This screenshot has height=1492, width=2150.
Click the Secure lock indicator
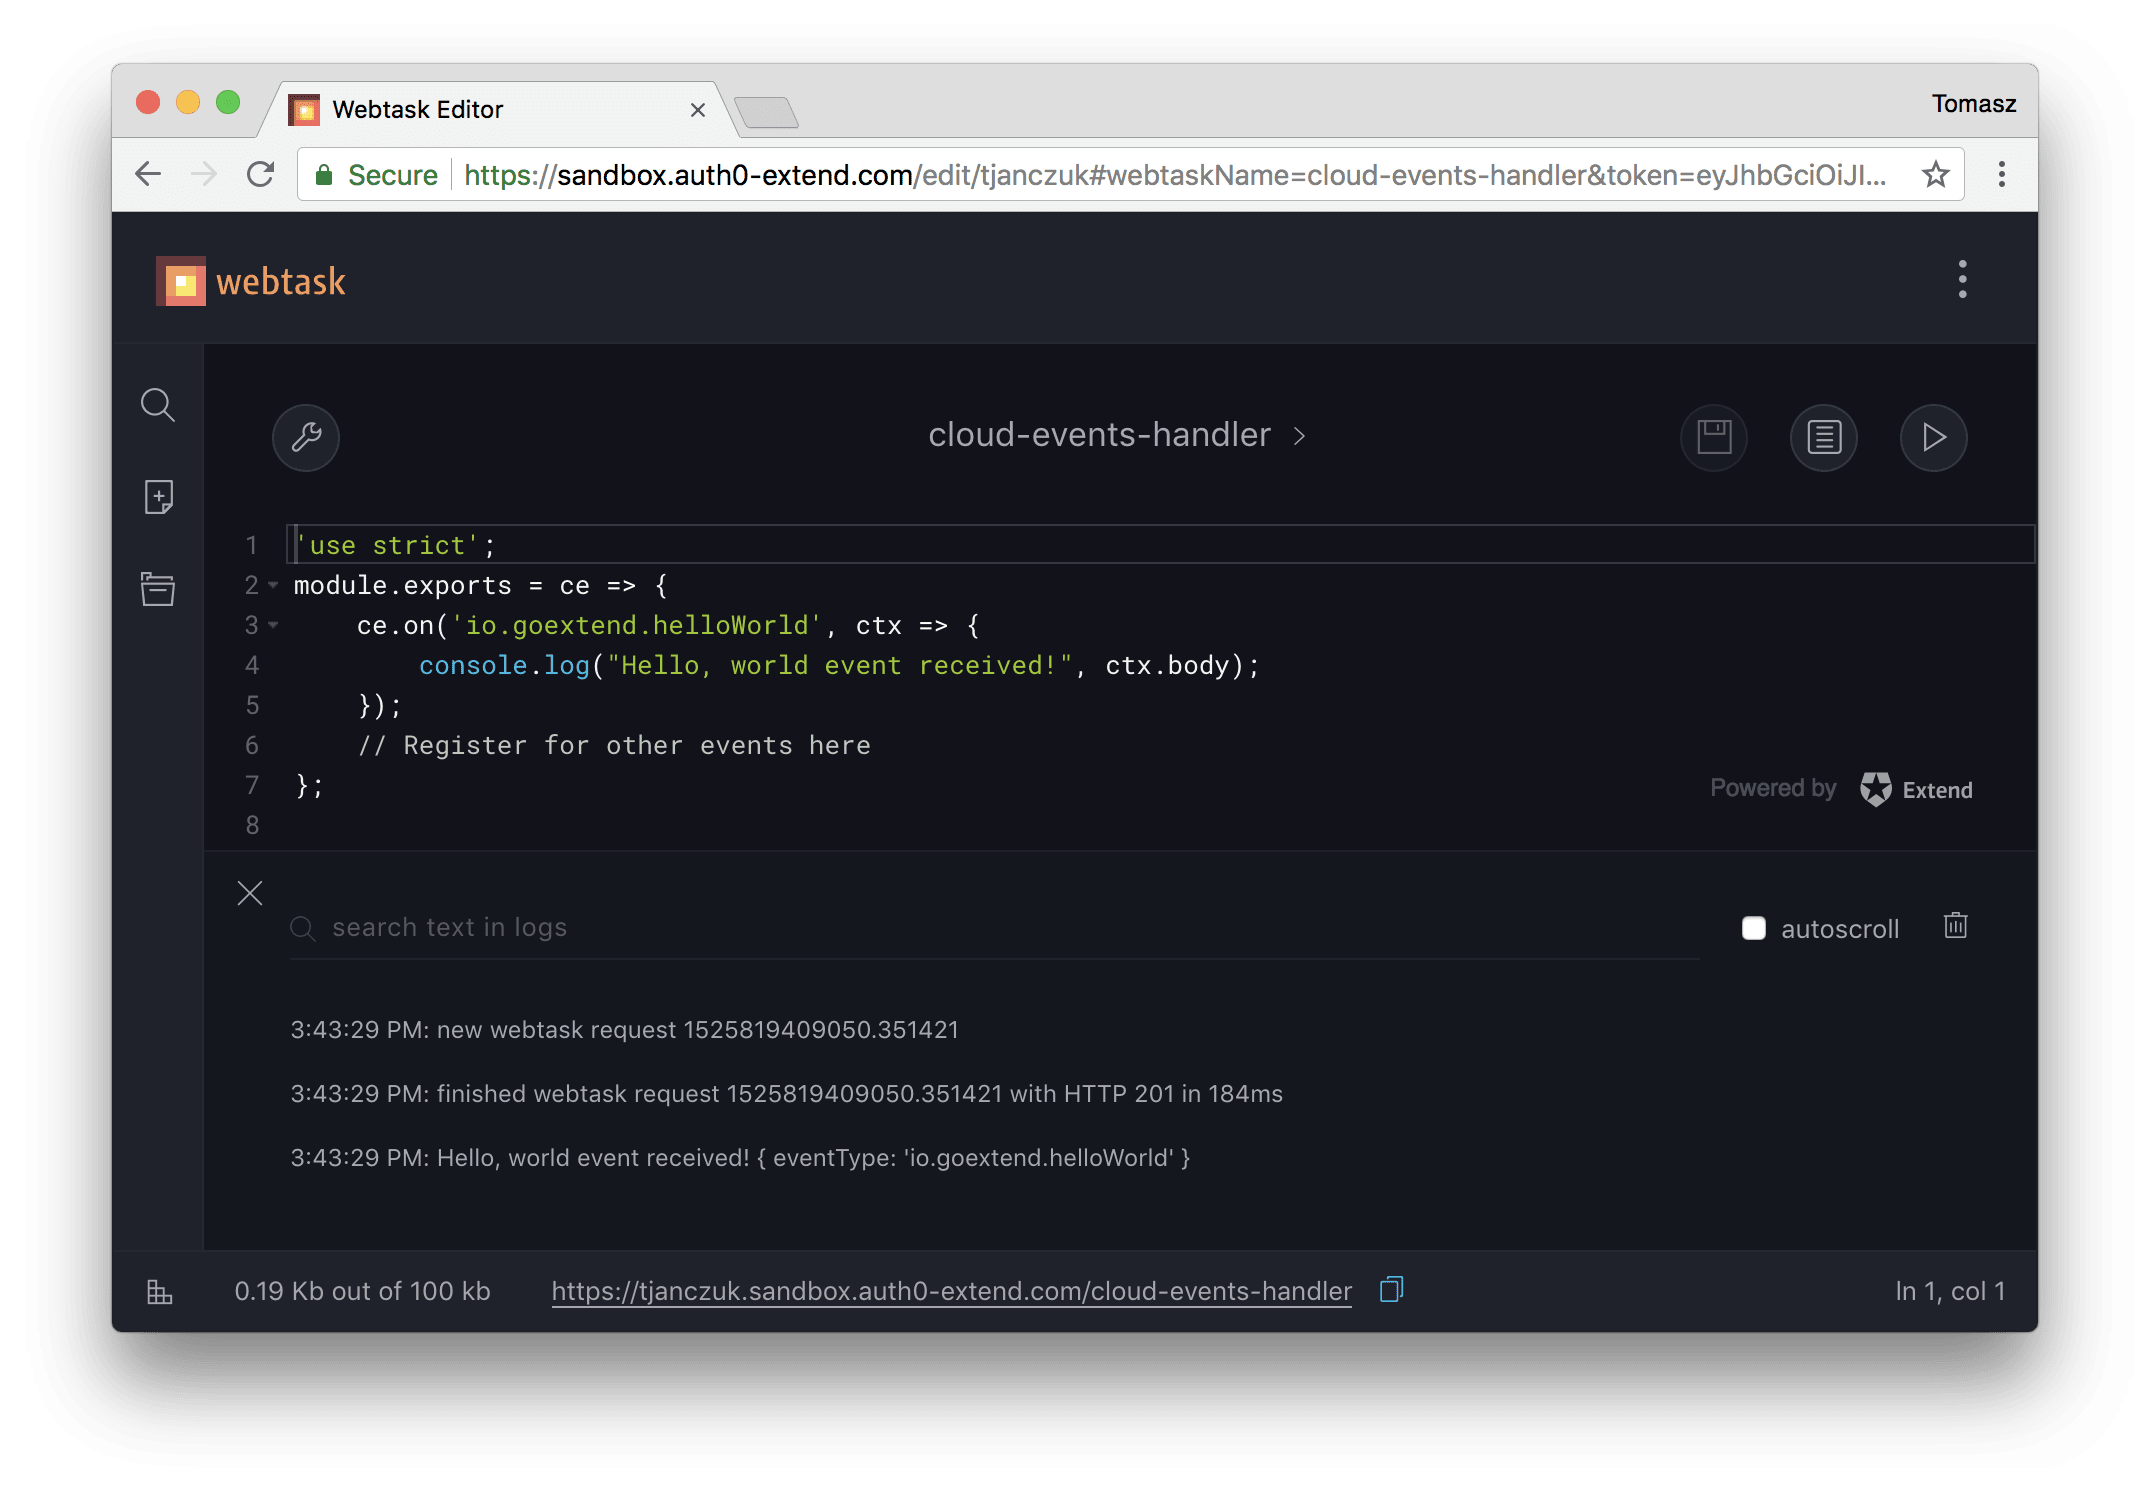point(377,175)
